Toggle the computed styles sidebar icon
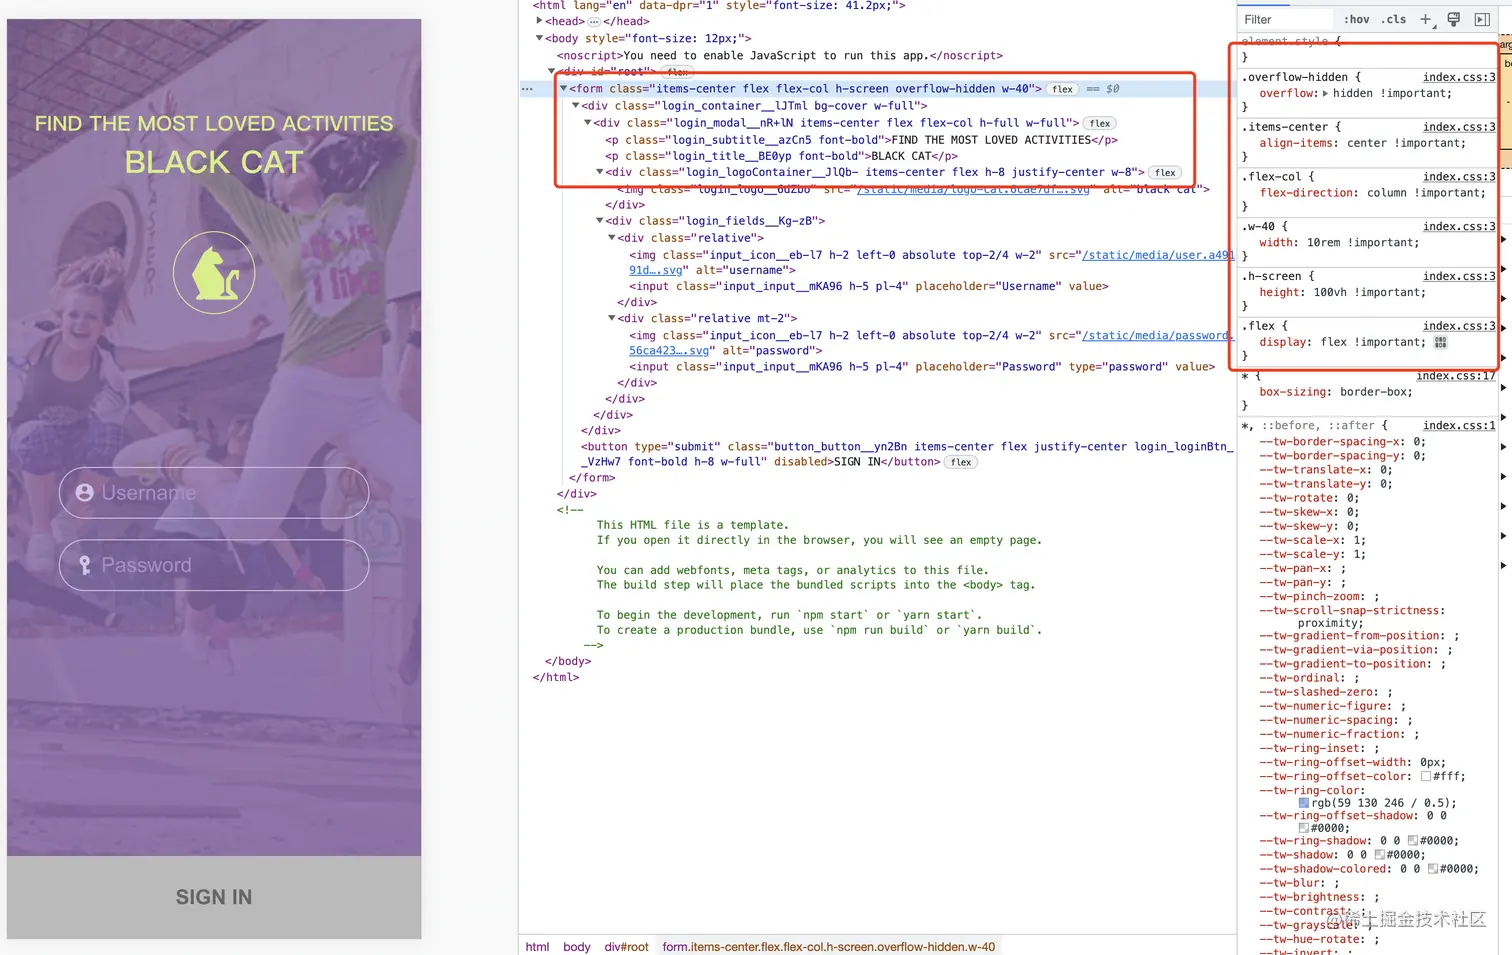This screenshot has width=1512, height=955. coord(1482,19)
